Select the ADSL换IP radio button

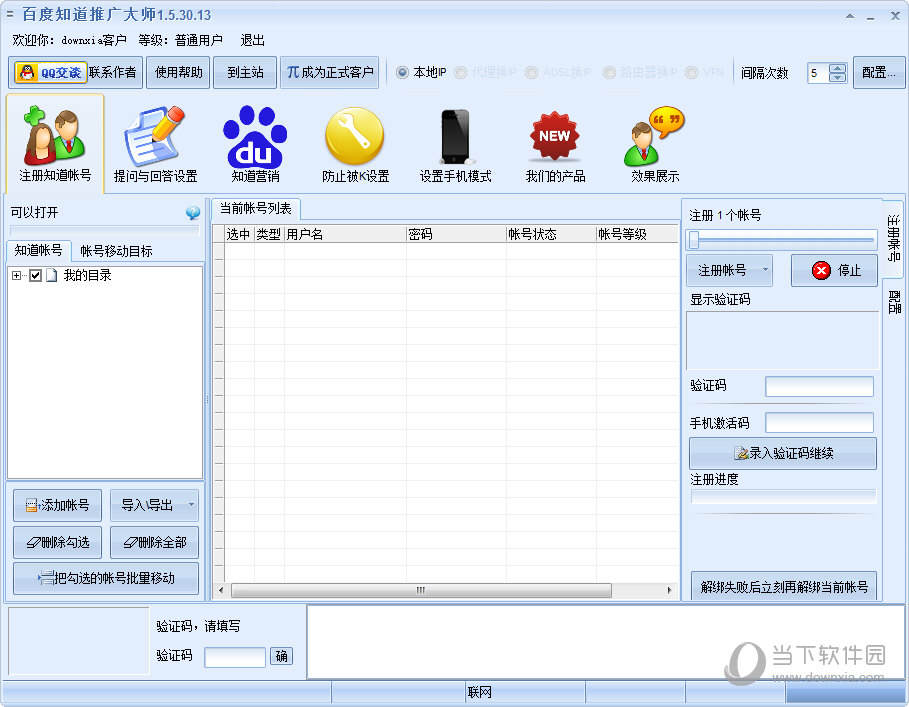(531, 72)
